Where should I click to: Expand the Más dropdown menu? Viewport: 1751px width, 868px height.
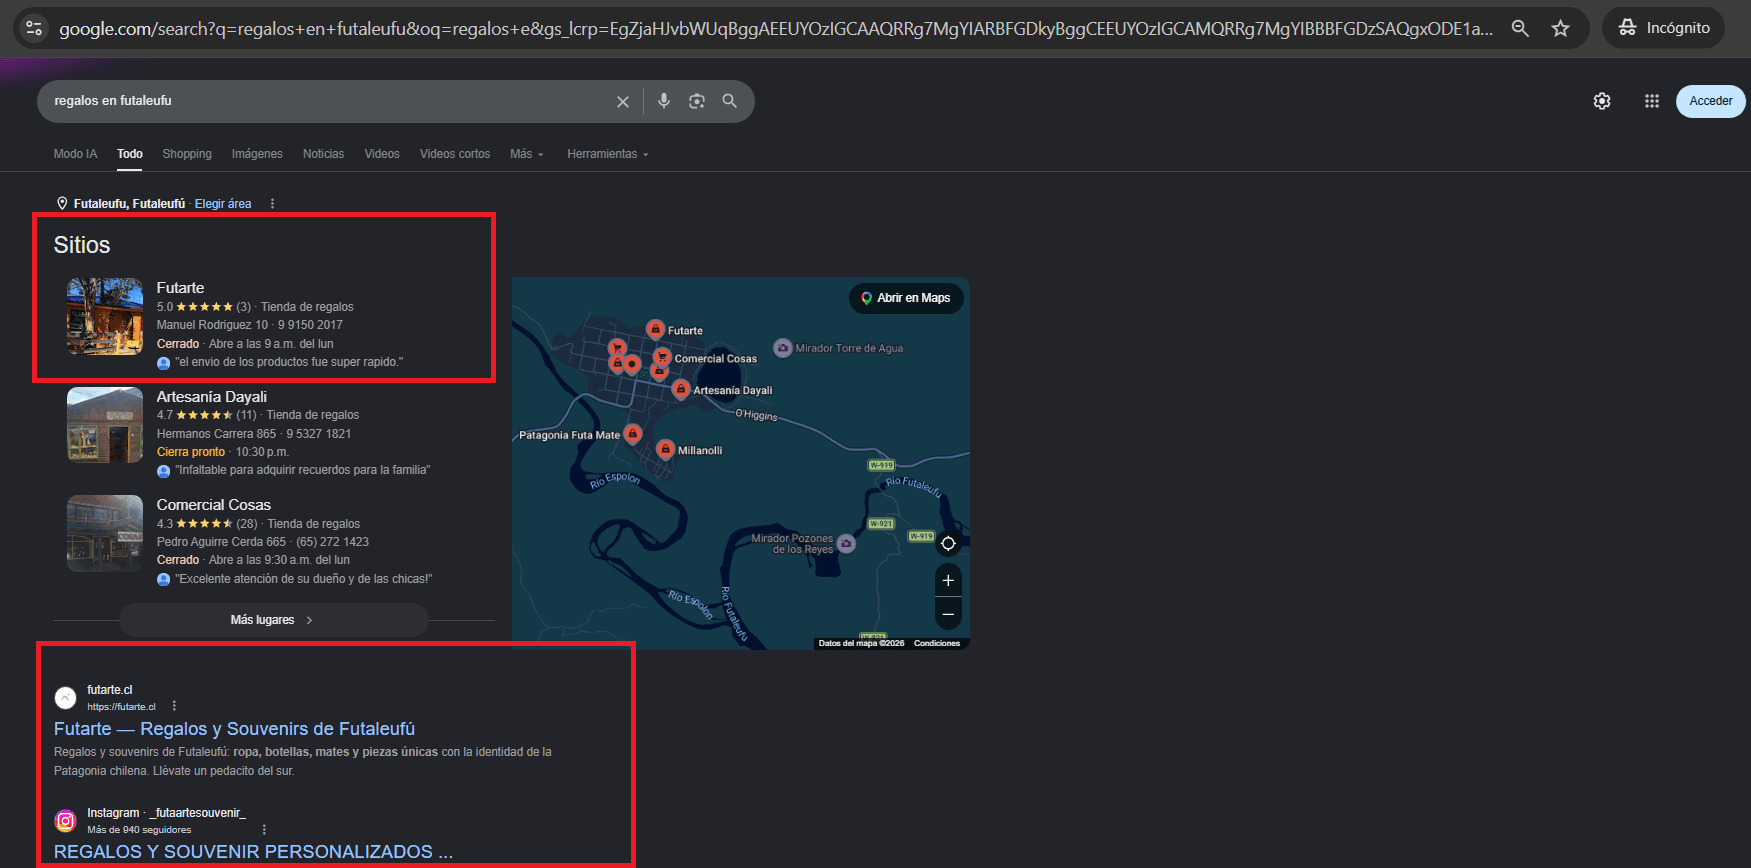coord(527,154)
